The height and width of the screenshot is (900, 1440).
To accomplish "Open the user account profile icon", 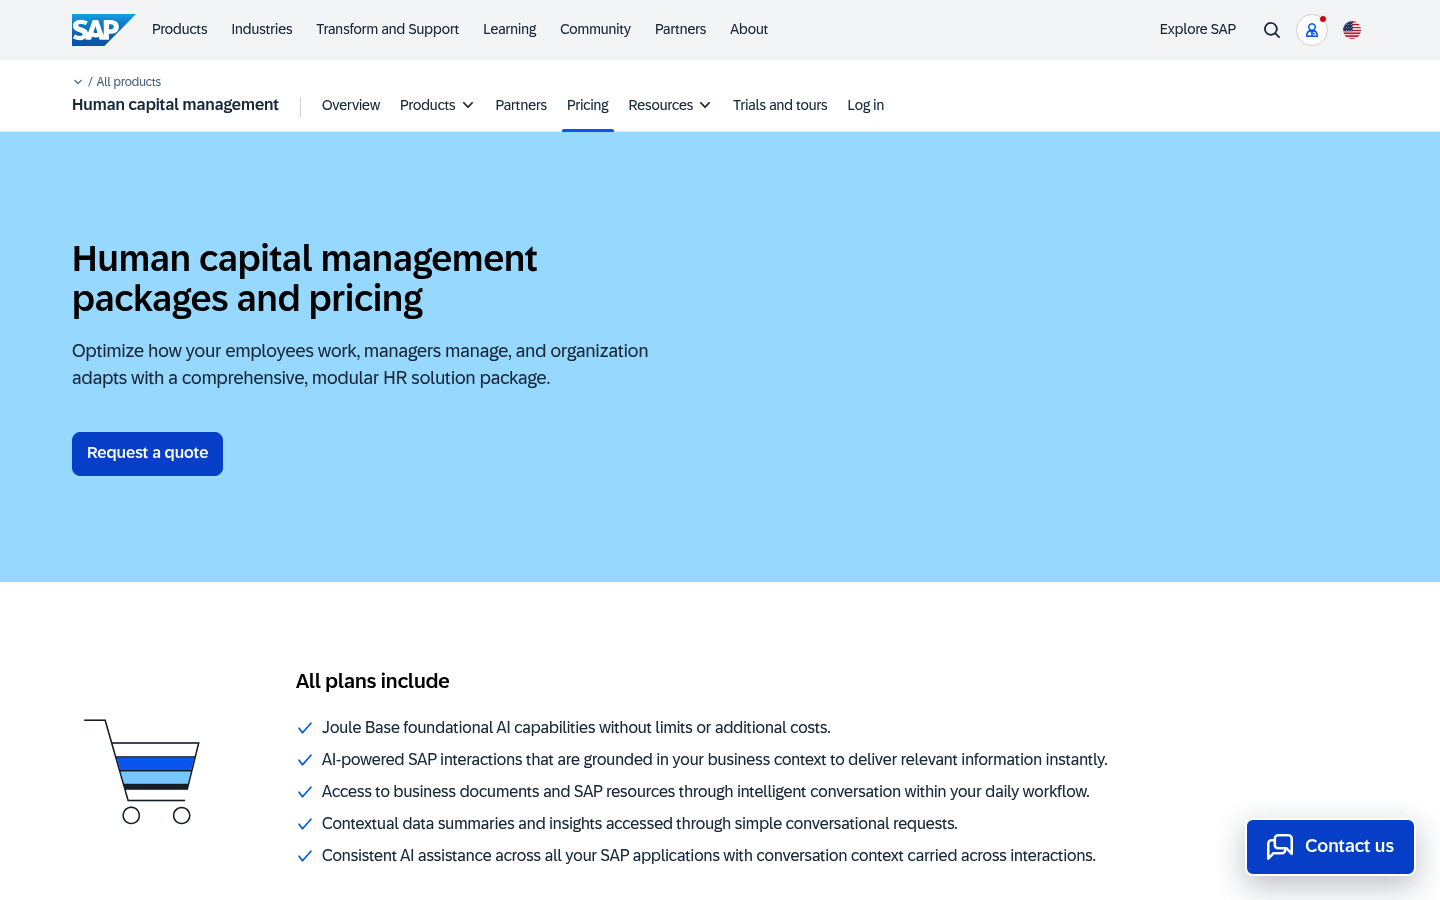I will [1312, 30].
